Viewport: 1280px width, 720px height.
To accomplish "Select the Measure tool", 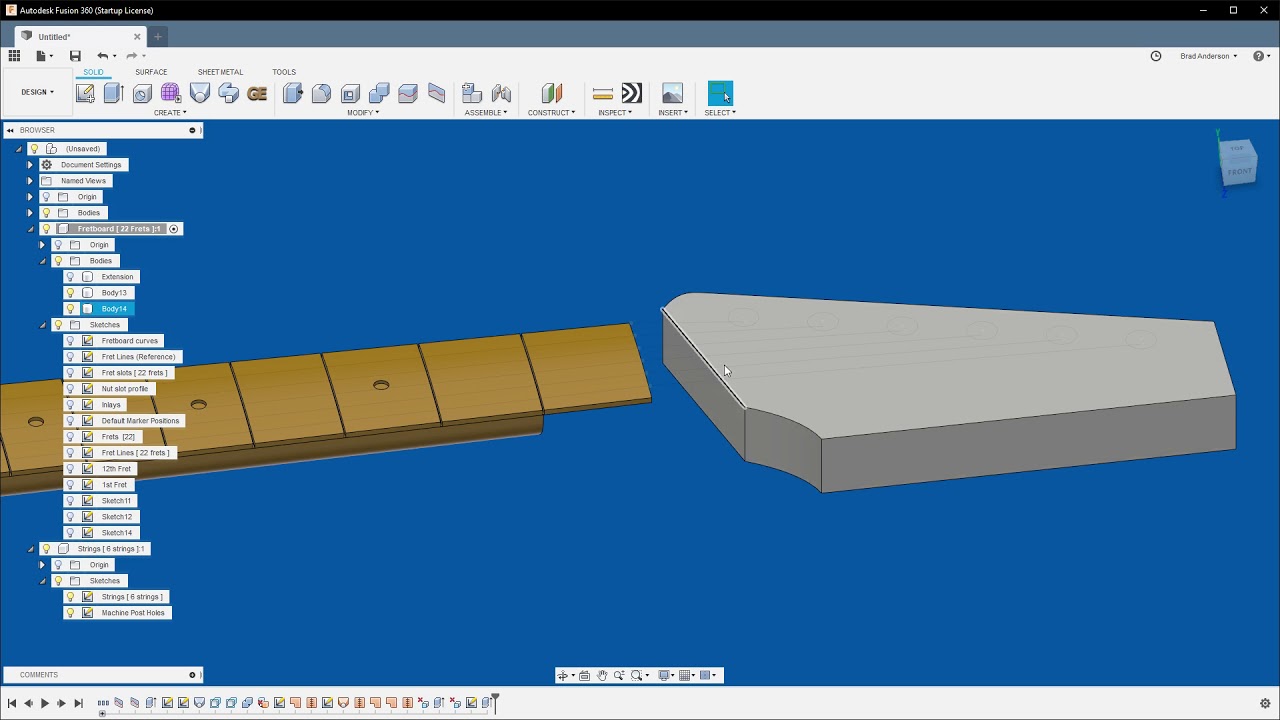I will tap(603, 93).
